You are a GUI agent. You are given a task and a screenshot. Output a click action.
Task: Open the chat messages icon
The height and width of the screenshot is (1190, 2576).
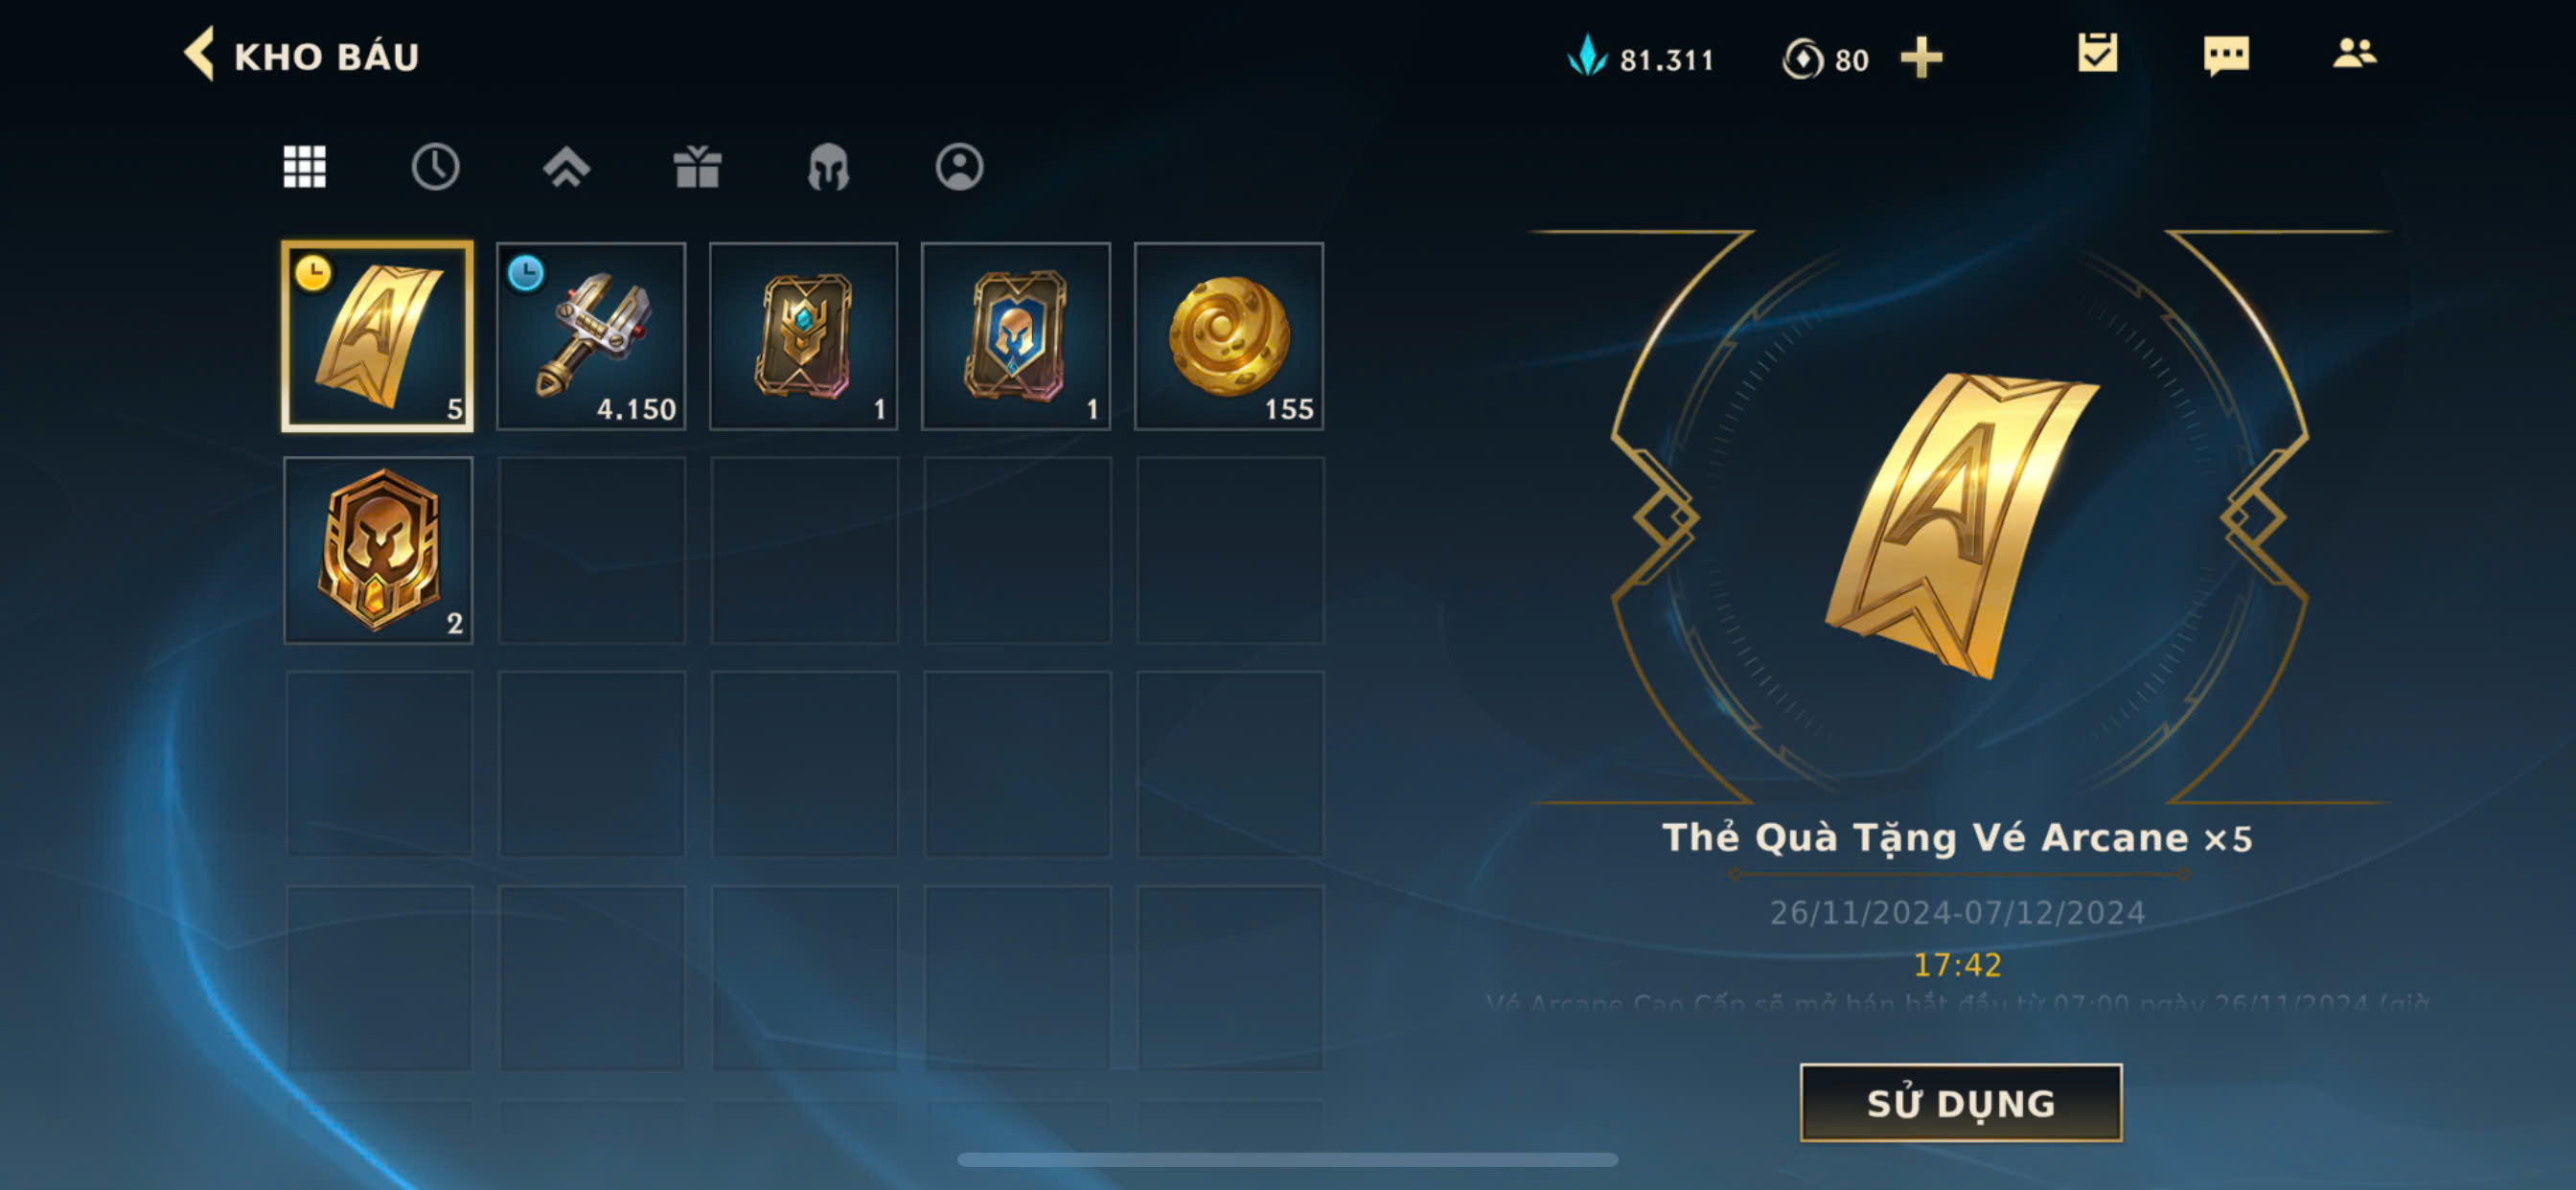pos(2226,55)
